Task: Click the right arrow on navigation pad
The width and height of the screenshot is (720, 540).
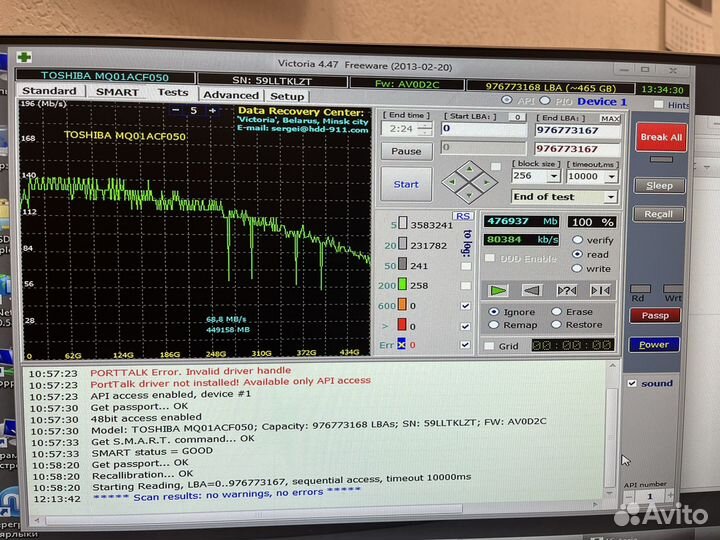Action: click(x=487, y=182)
